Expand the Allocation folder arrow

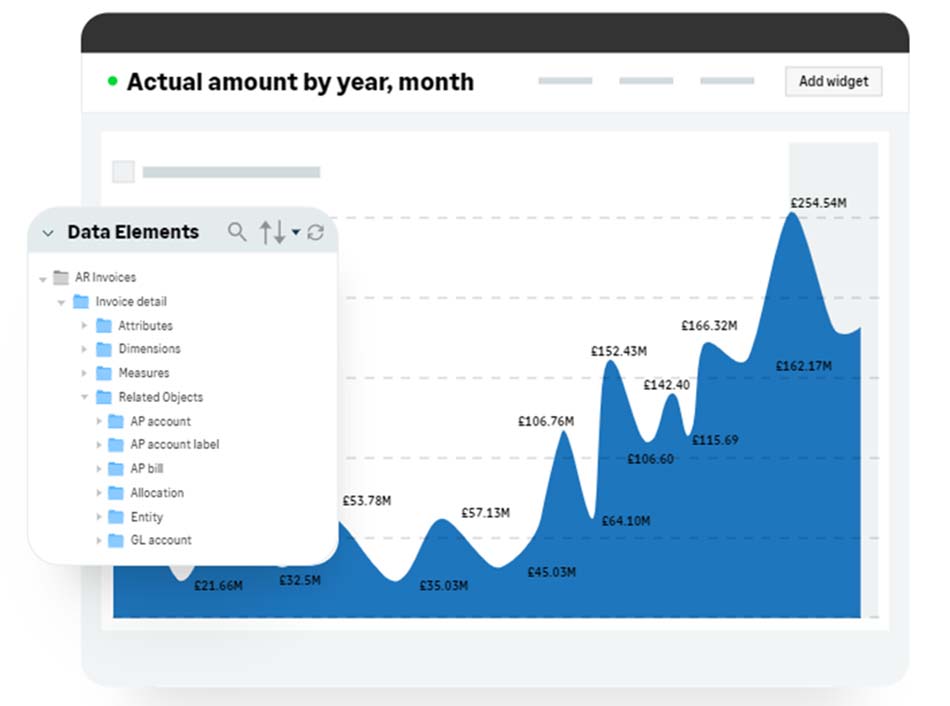(x=99, y=493)
